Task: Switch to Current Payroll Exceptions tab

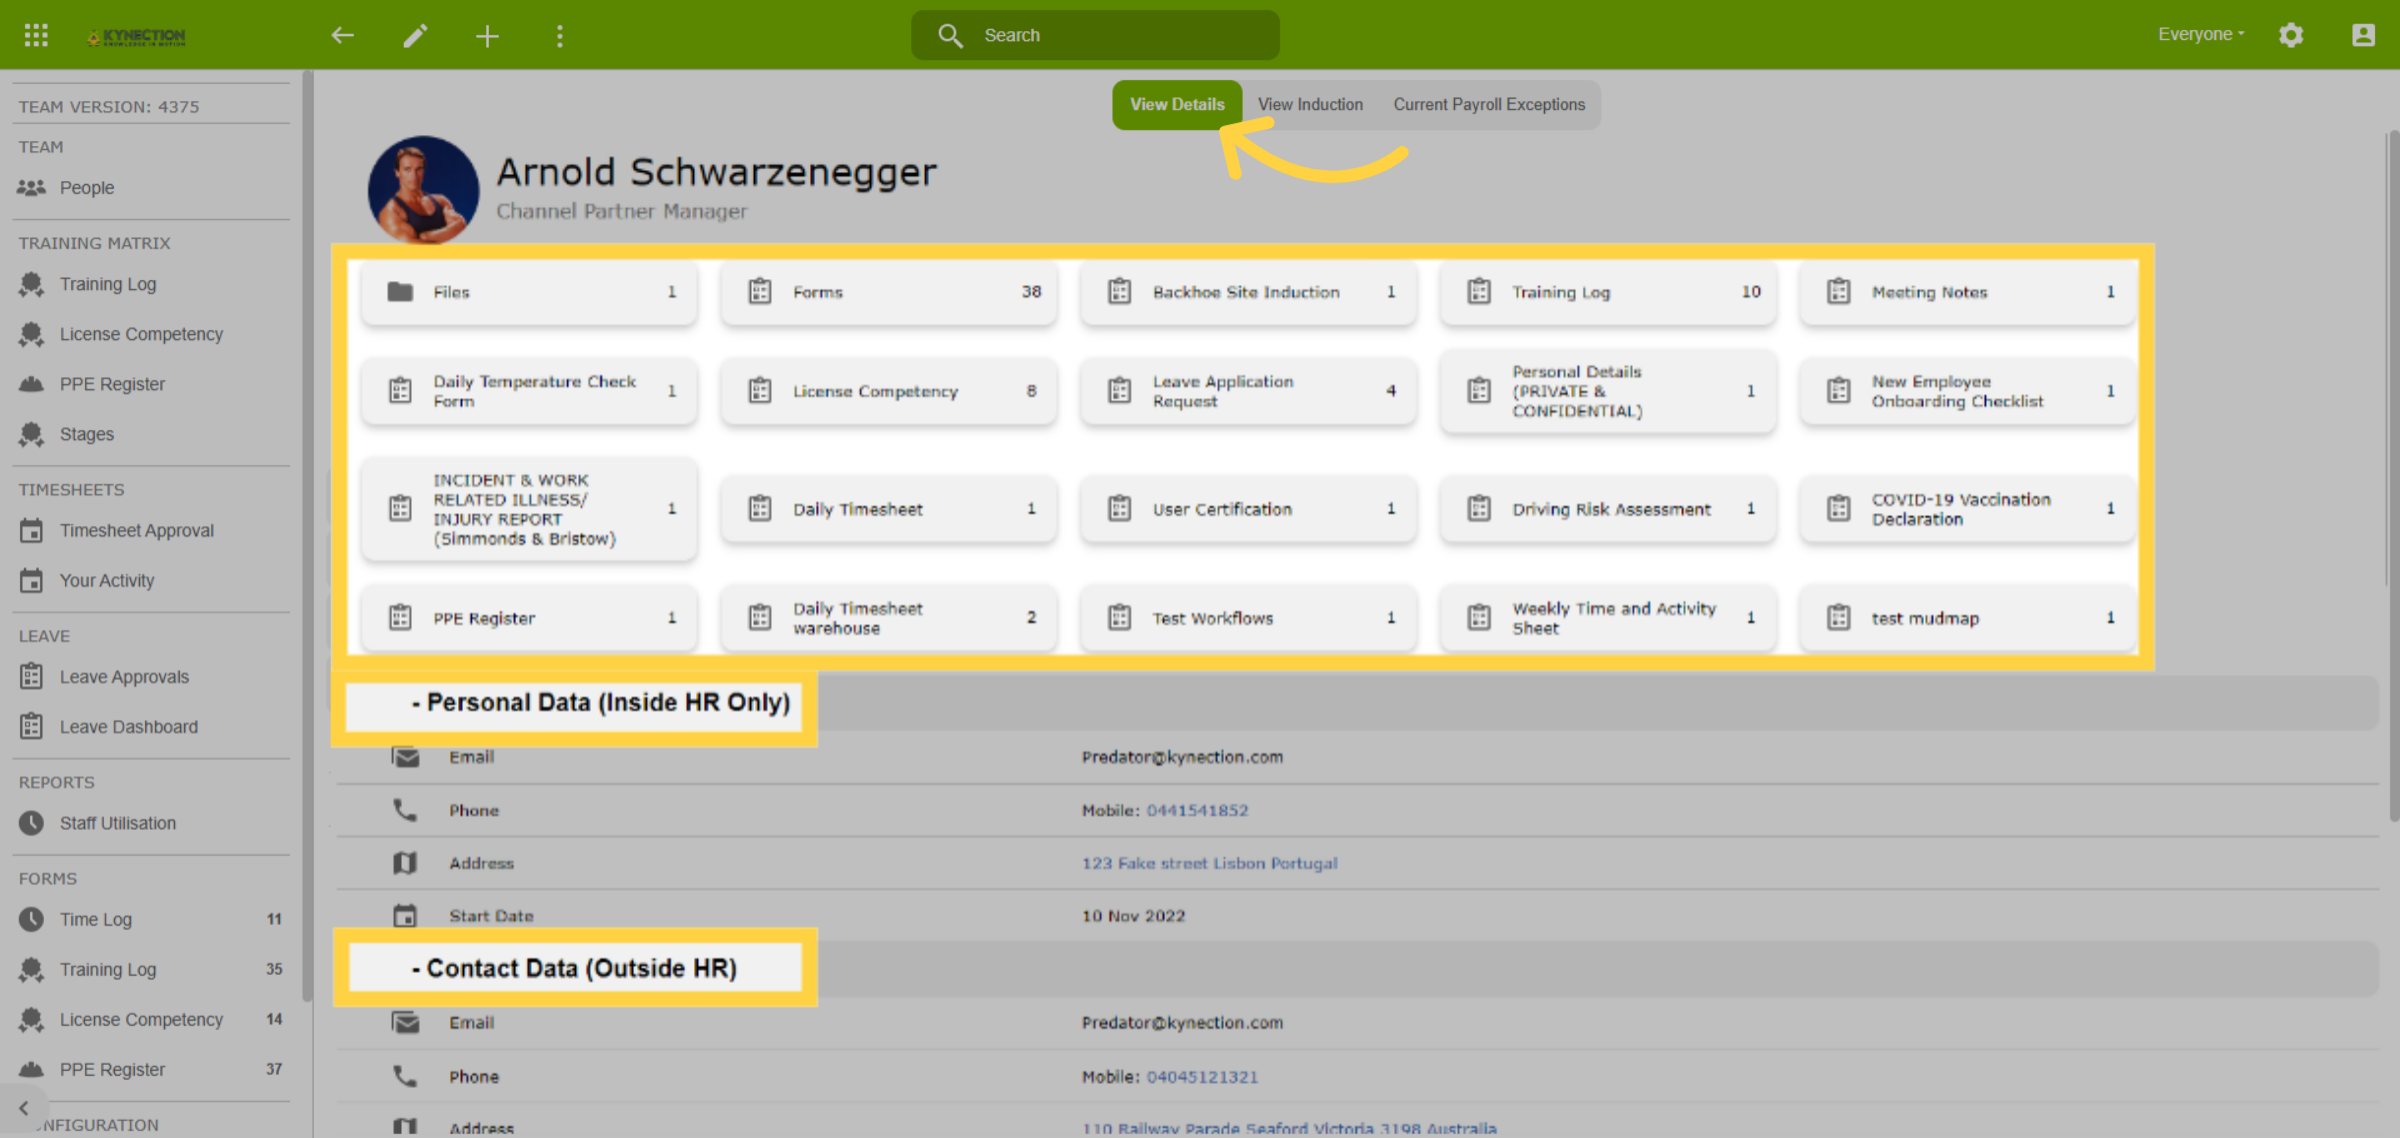Action: tap(1489, 104)
